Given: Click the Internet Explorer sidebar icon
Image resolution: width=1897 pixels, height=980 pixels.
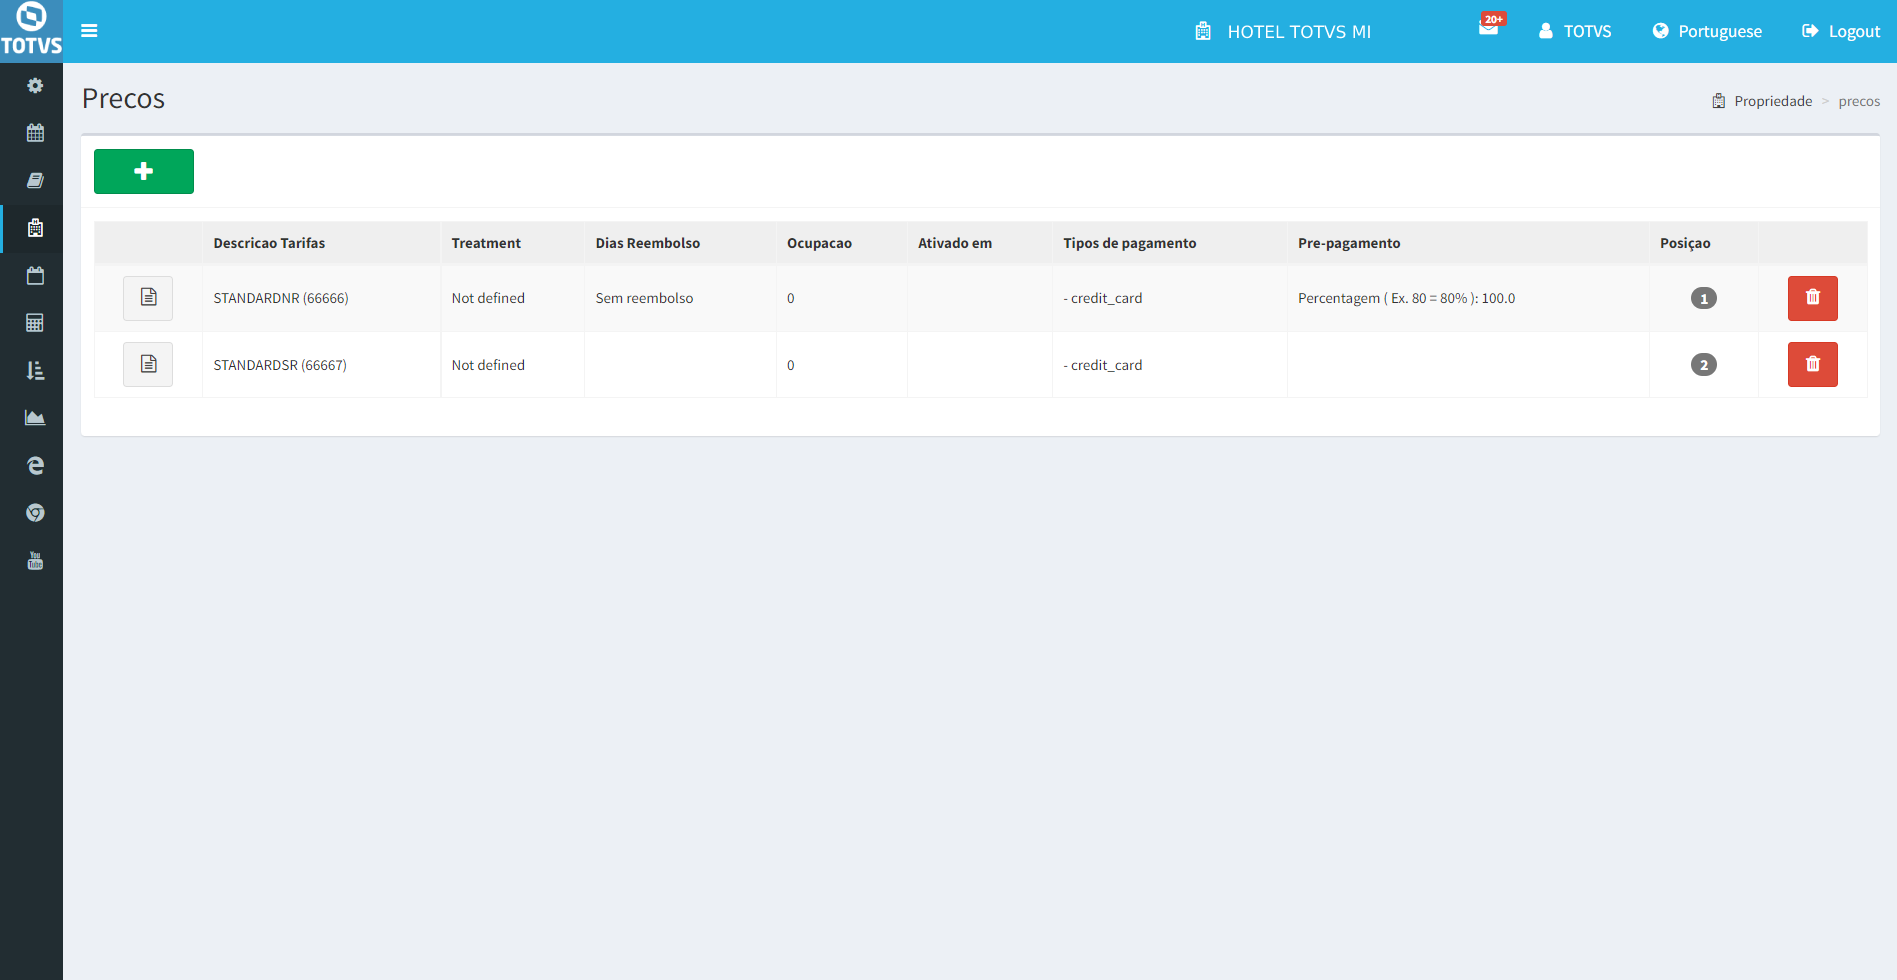Looking at the screenshot, I should coord(35,466).
